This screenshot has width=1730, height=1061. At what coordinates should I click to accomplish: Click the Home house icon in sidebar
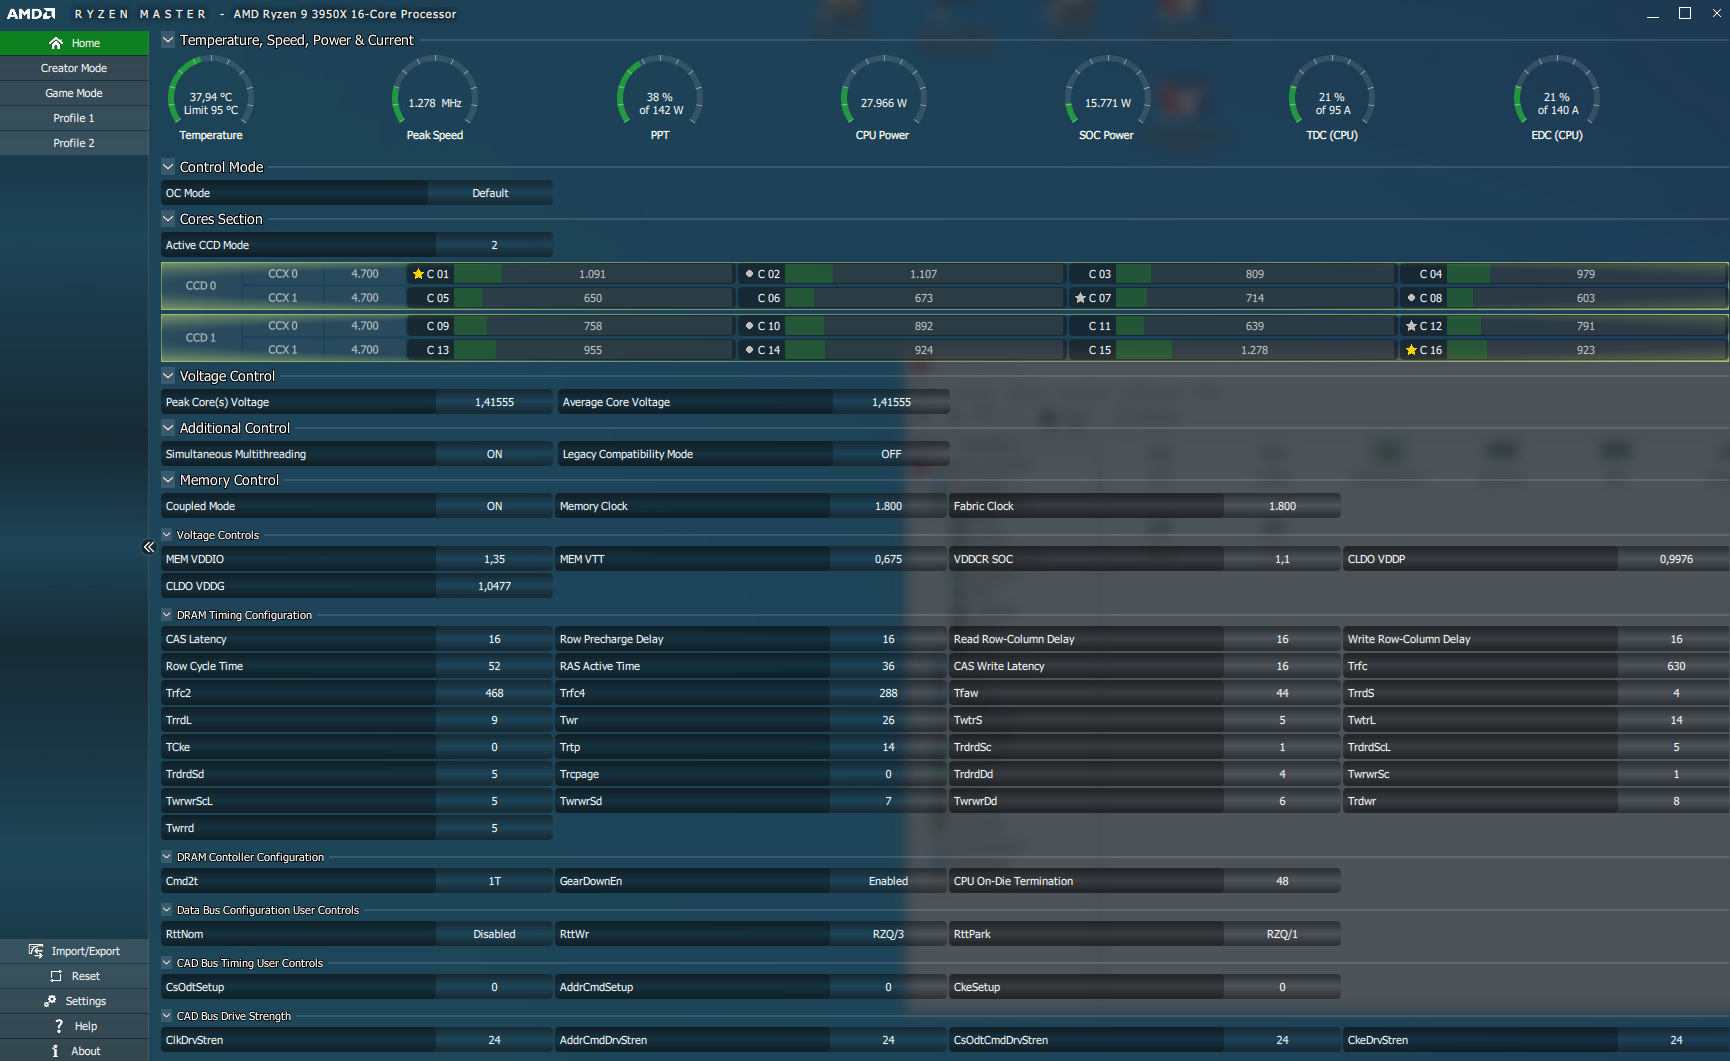[56, 43]
